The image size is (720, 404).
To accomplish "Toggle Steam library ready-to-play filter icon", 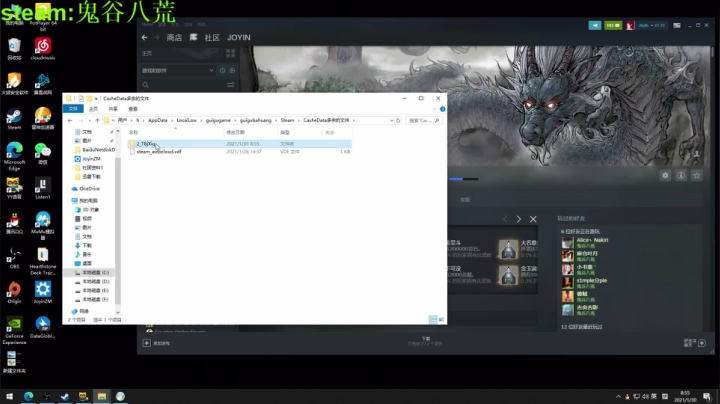I will (232, 71).
